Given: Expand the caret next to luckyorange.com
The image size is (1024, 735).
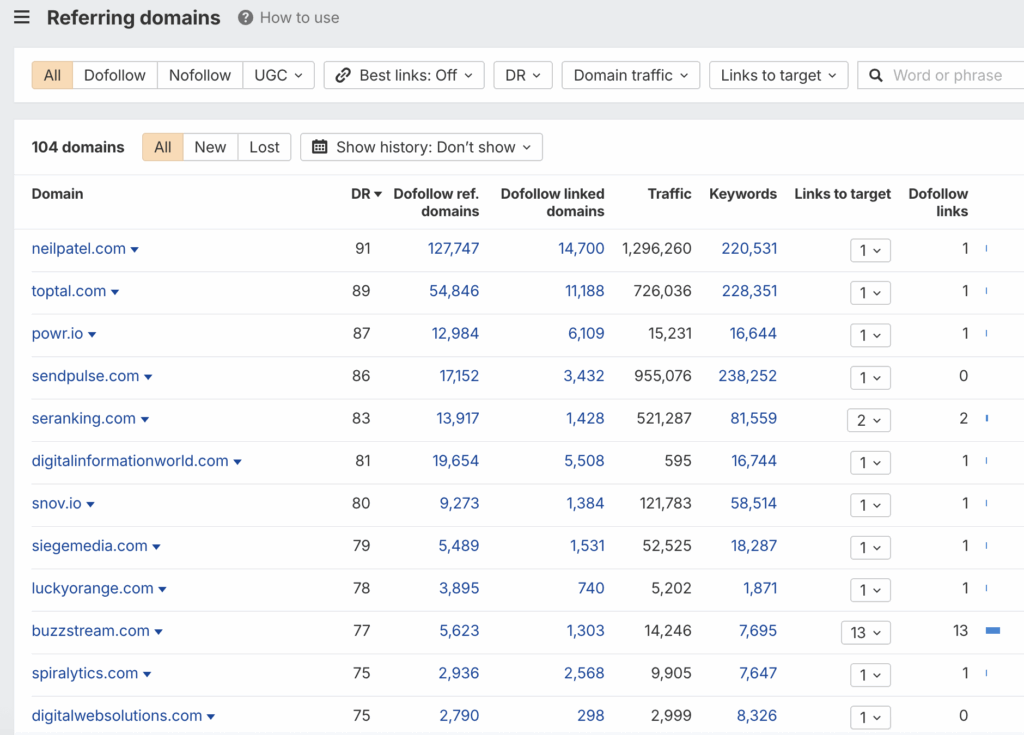Looking at the screenshot, I should 163,589.
